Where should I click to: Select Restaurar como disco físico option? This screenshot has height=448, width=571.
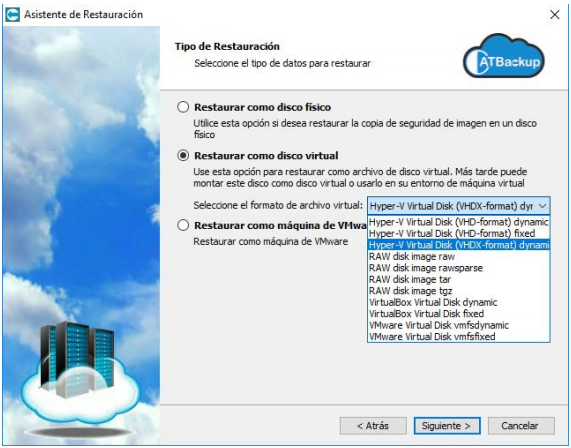tap(183, 107)
